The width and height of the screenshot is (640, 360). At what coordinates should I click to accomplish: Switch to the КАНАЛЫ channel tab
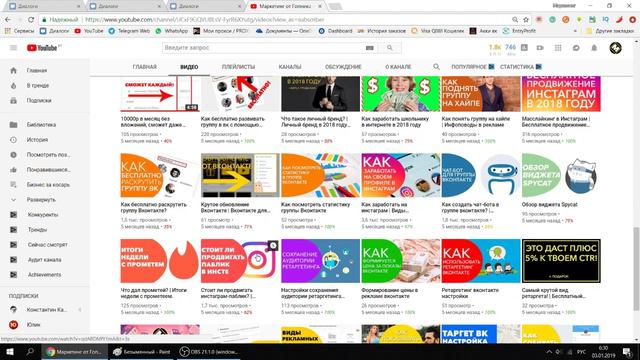coord(290,67)
